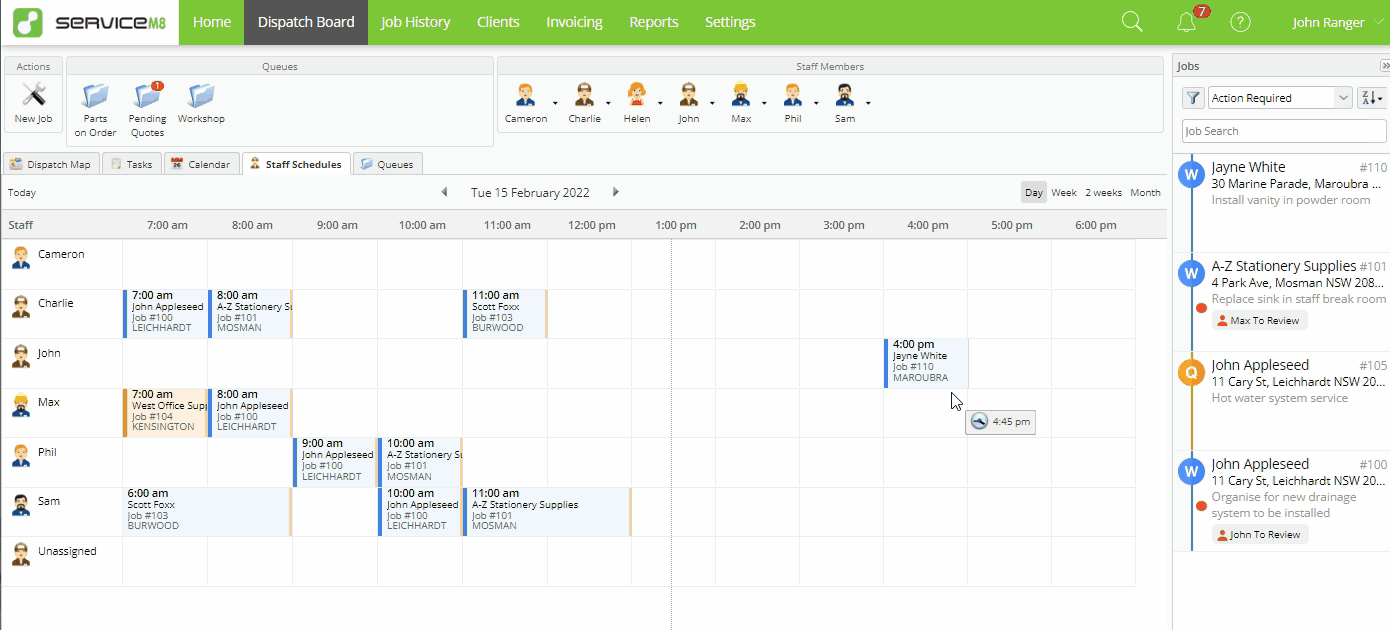Click the jobs filter funnel icon
The image size is (1390, 630).
click(x=1193, y=98)
